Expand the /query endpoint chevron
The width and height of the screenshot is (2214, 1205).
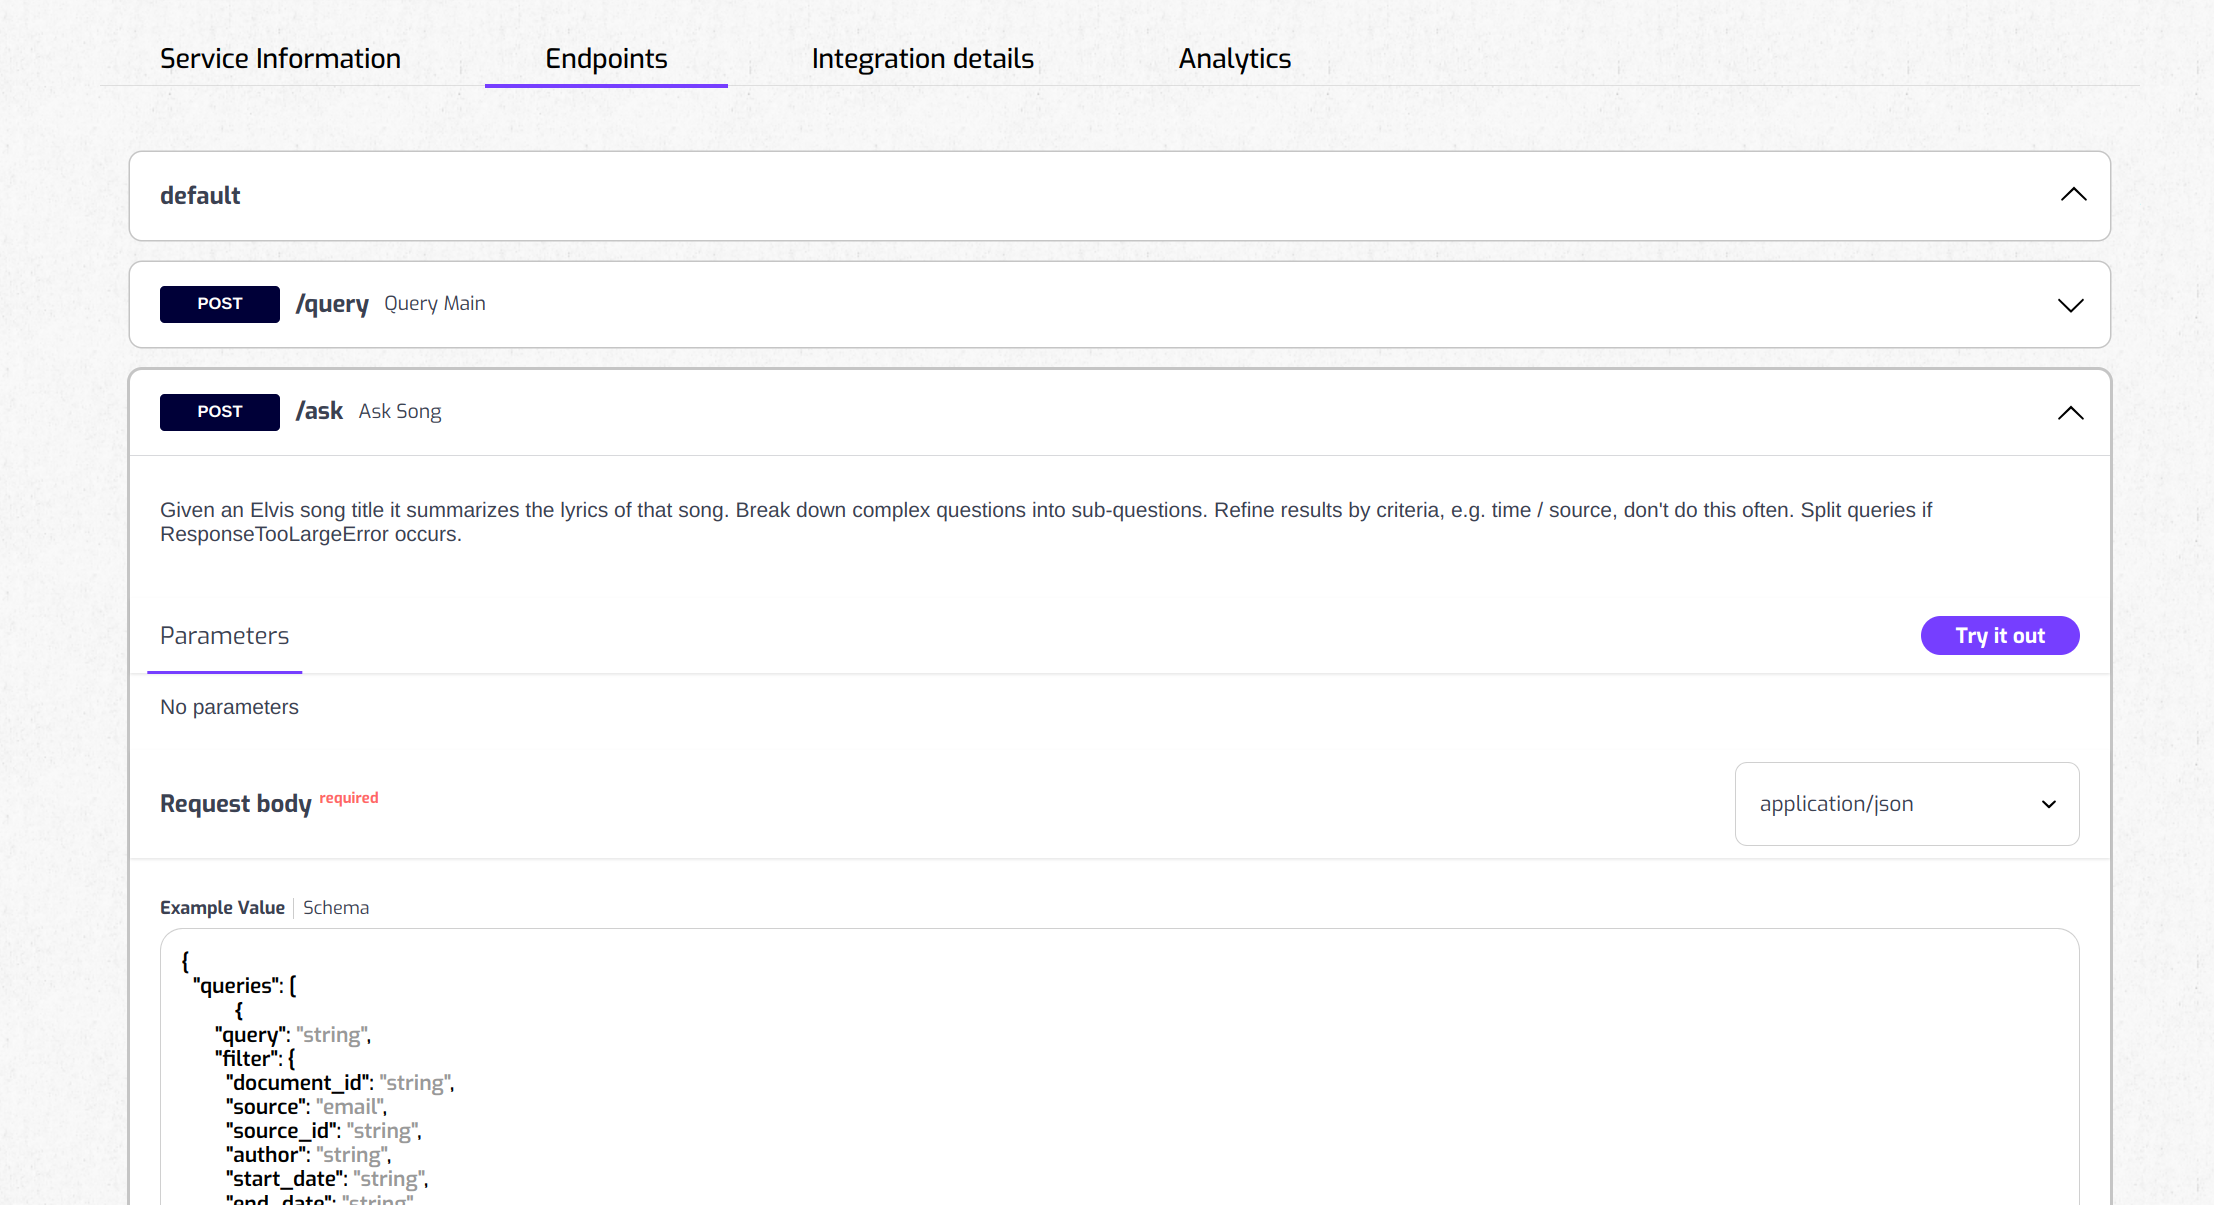click(2070, 305)
